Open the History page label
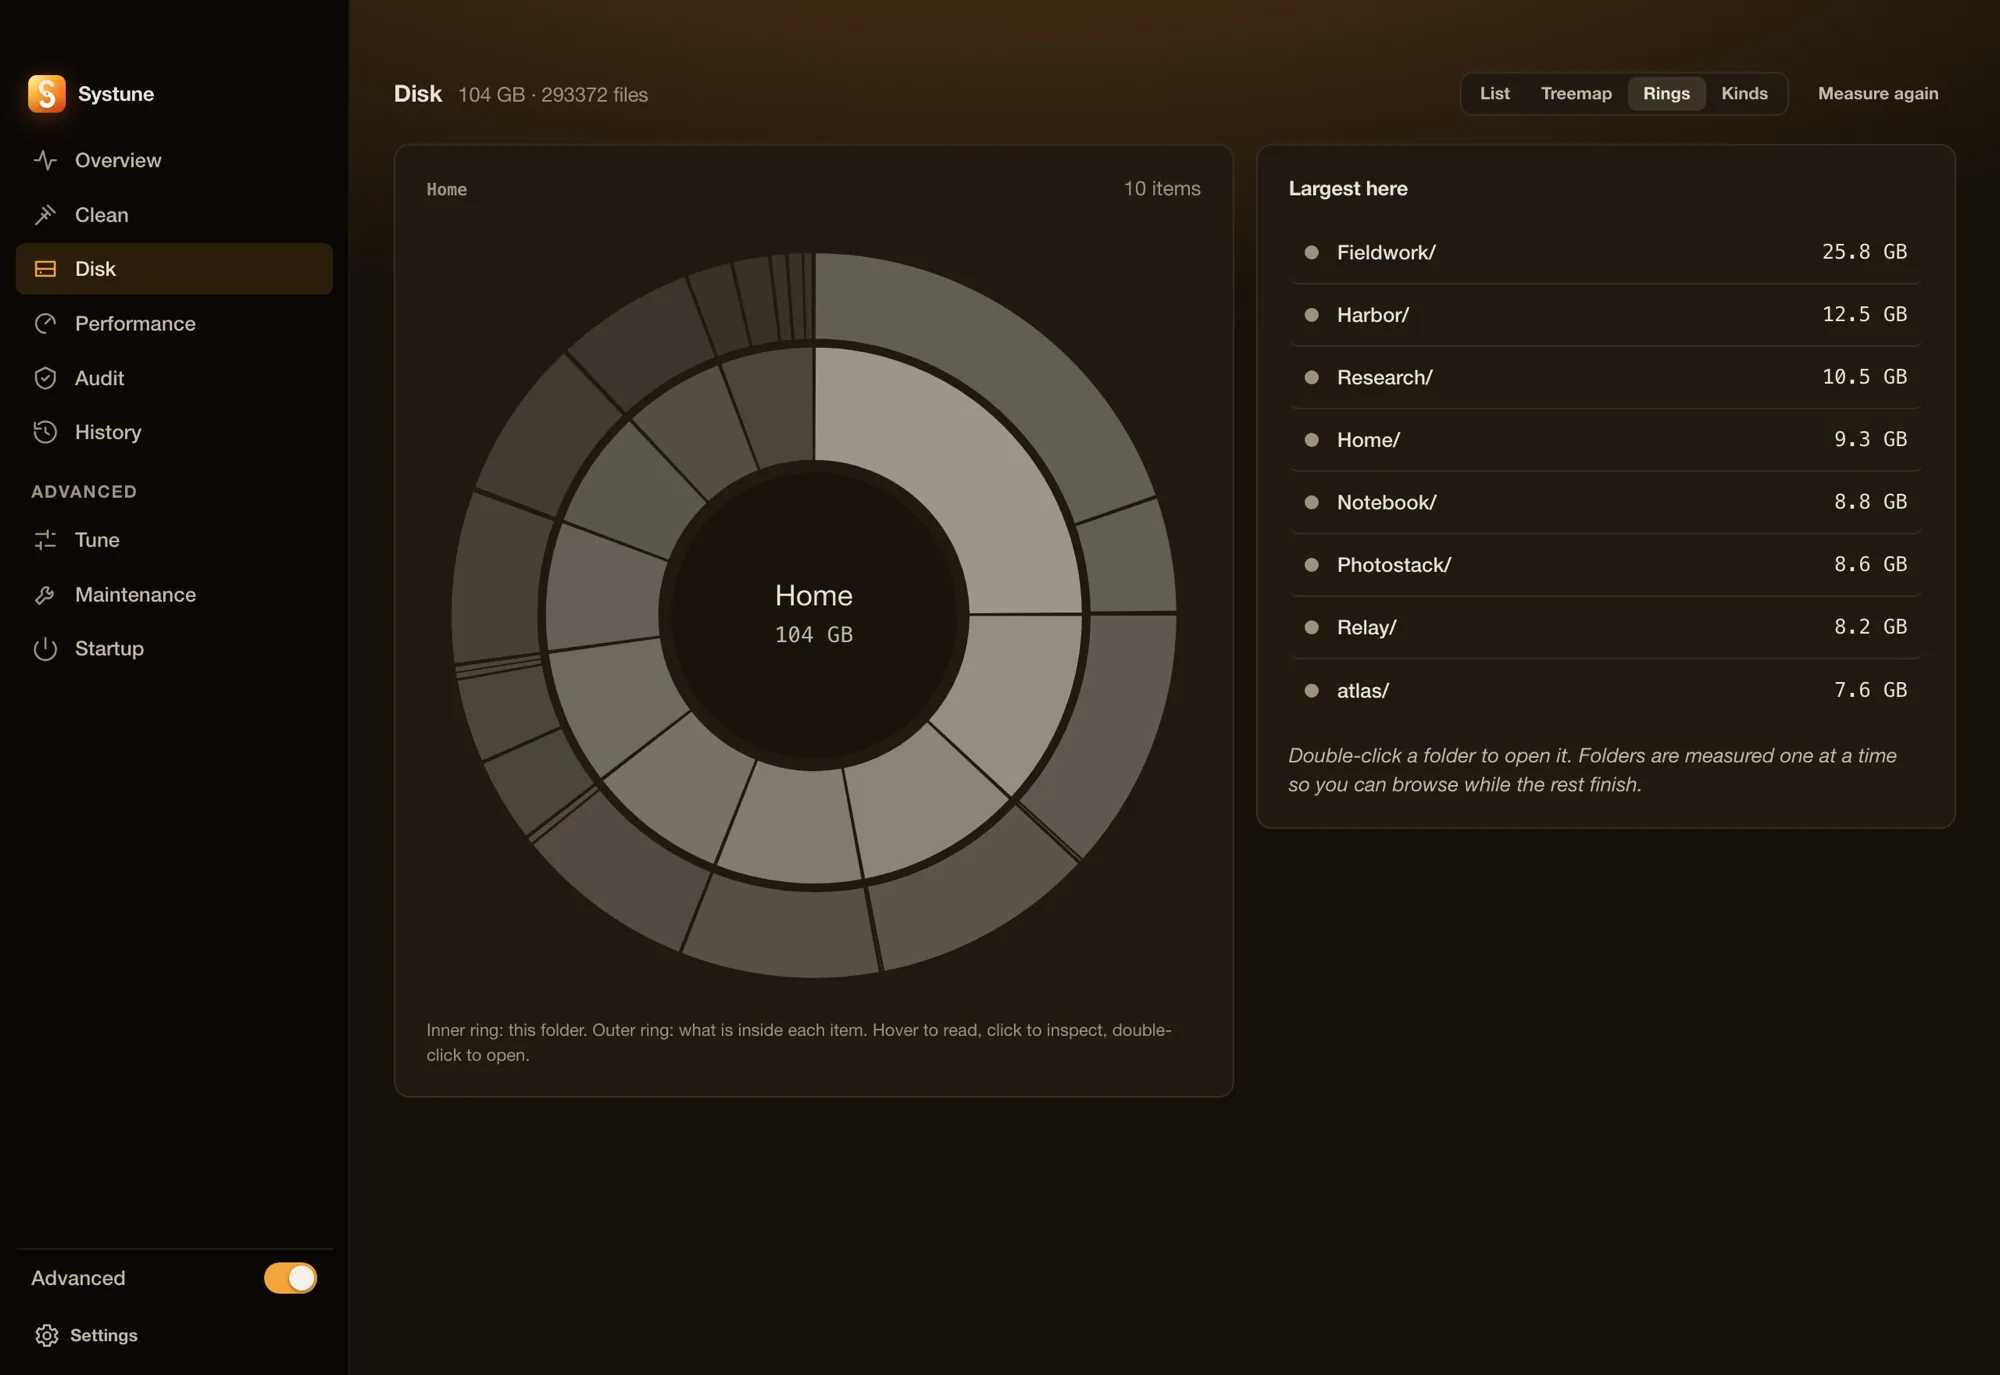Screen dimensions: 2000x1375 point(108,432)
